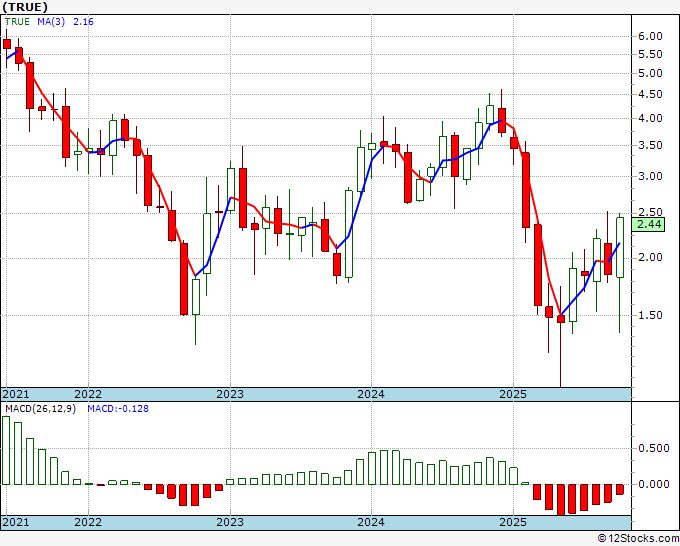
Task: Select 2021 on the price chart timeline
Action: (x=16, y=394)
